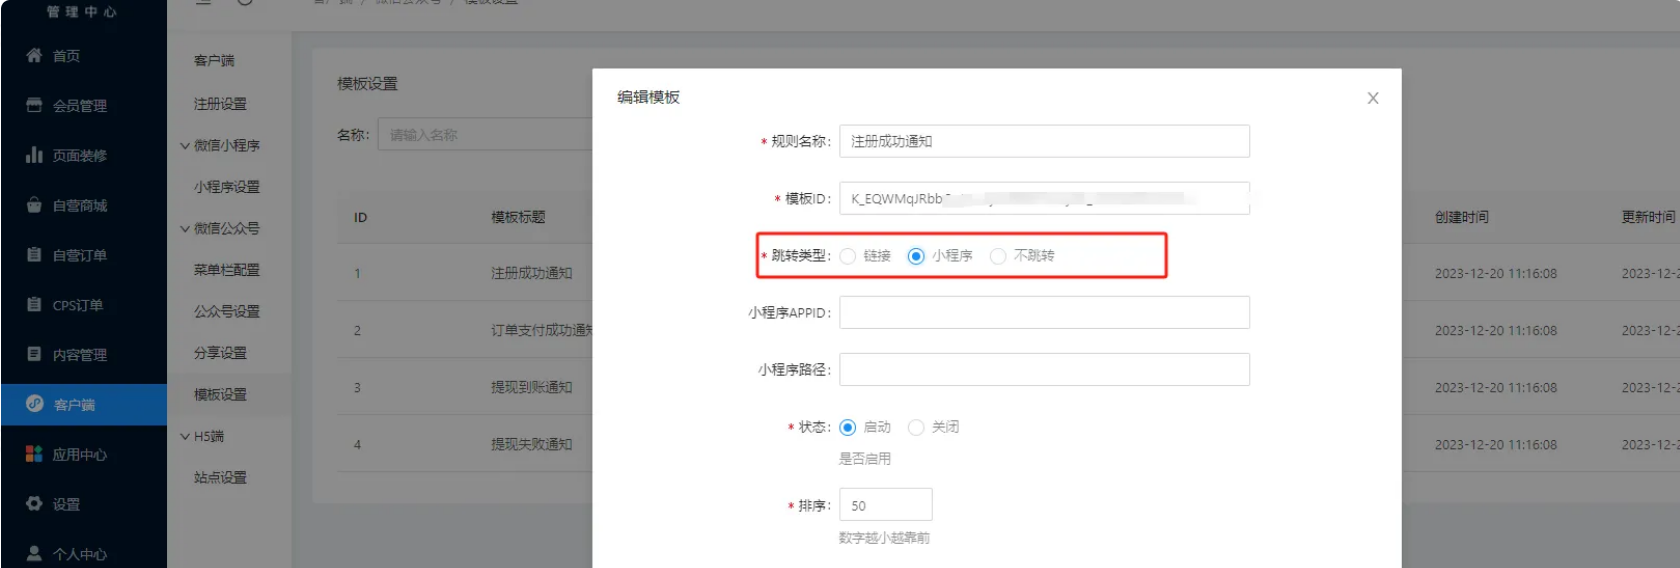
Task: Open 模板设置 submenu item
Action: (x=220, y=395)
